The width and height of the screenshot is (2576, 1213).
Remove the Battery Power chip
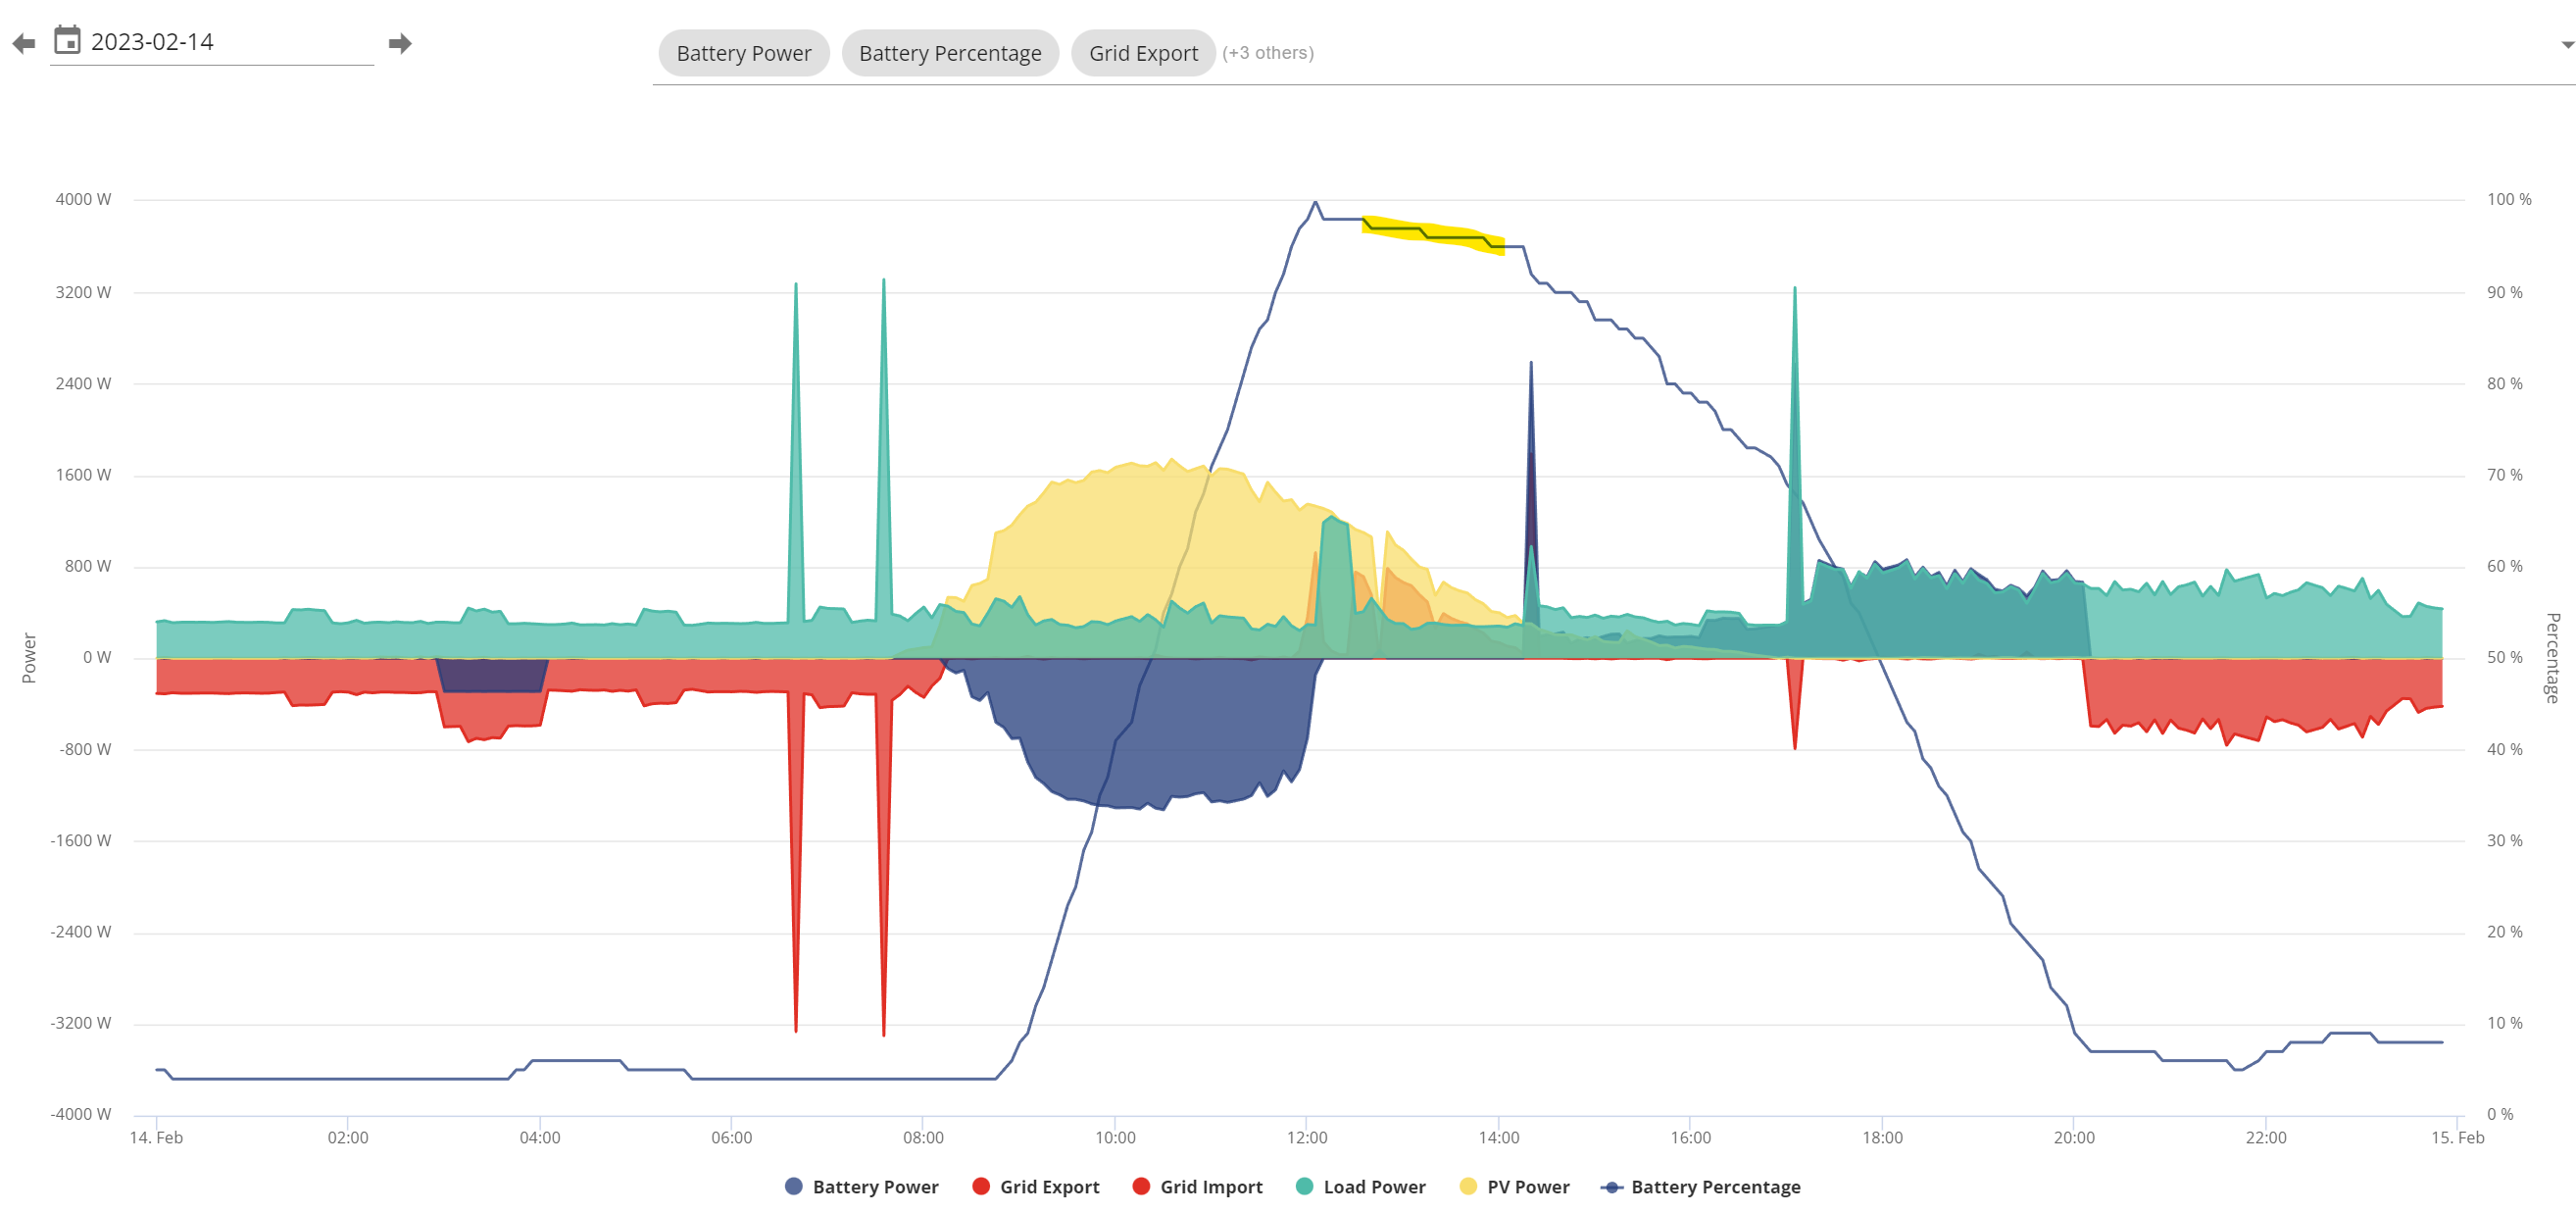pyautogui.click(x=743, y=53)
